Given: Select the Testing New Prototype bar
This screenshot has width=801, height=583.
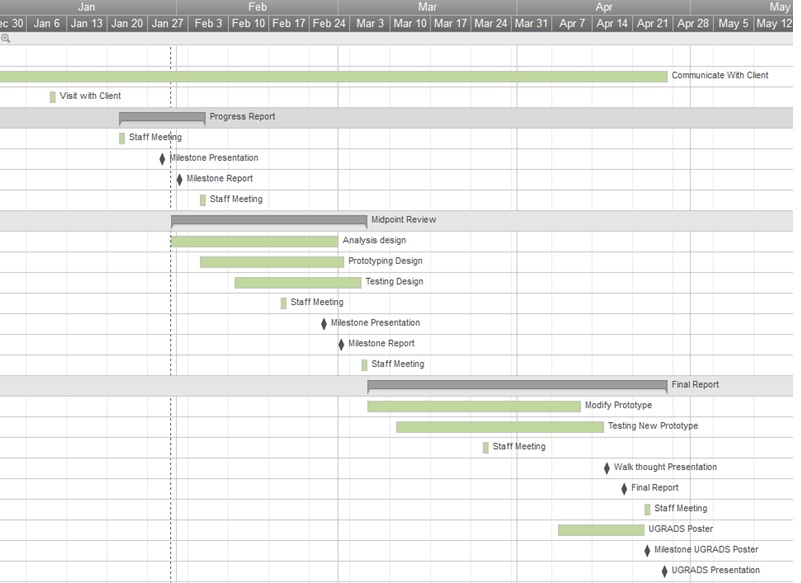Looking at the screenshot, I should (499, 427).
